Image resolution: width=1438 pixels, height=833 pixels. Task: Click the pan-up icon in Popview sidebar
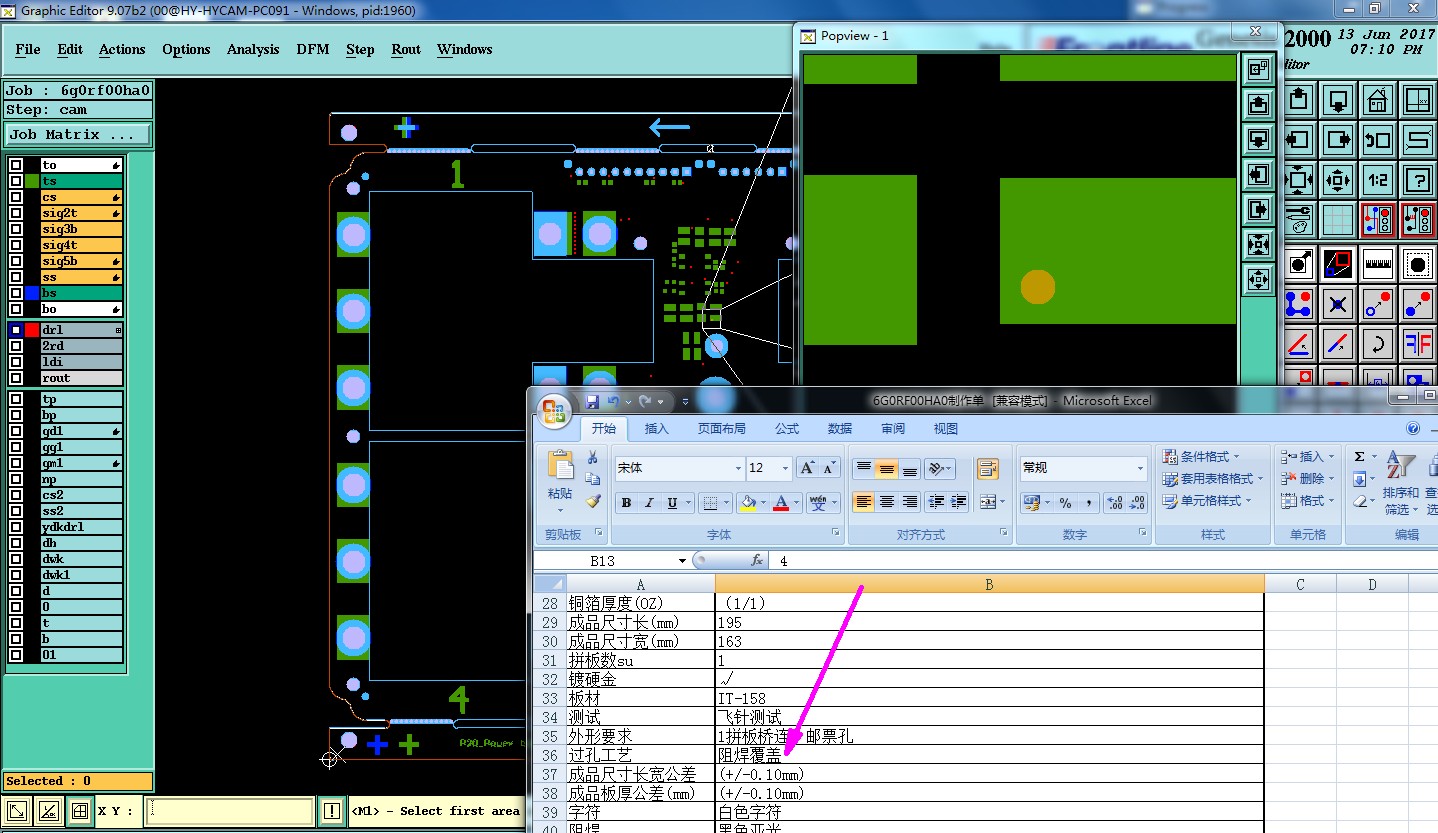click(1259, 103)
